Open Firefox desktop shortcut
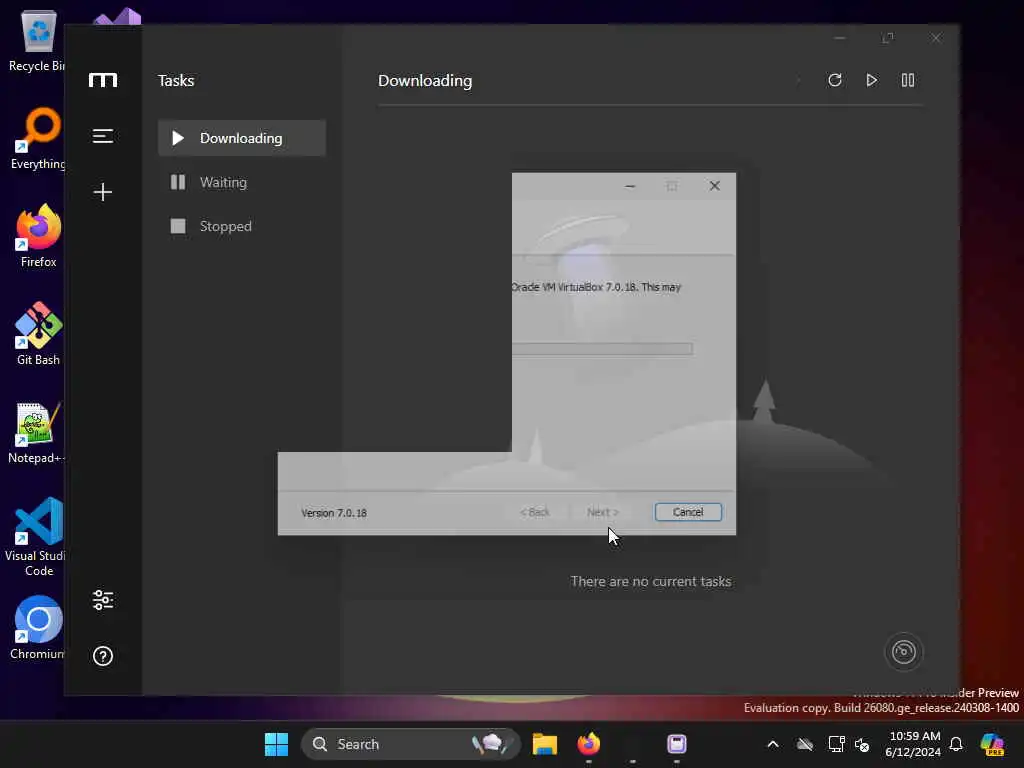This screenshot has width=1024, height=768. (38, 236)
